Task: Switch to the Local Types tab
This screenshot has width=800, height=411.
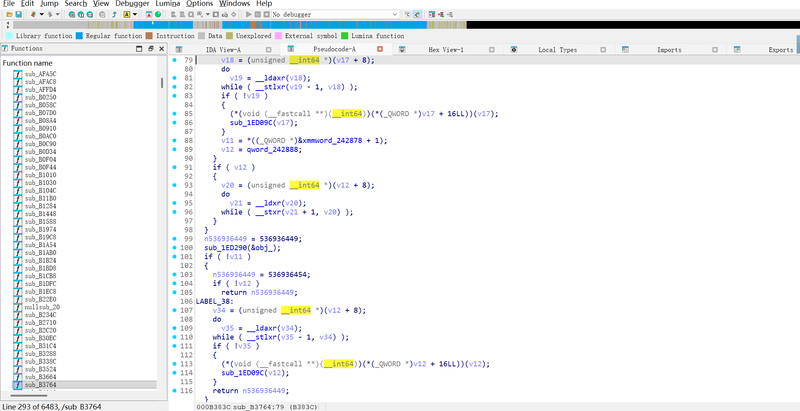Action: tap(558, 49)
